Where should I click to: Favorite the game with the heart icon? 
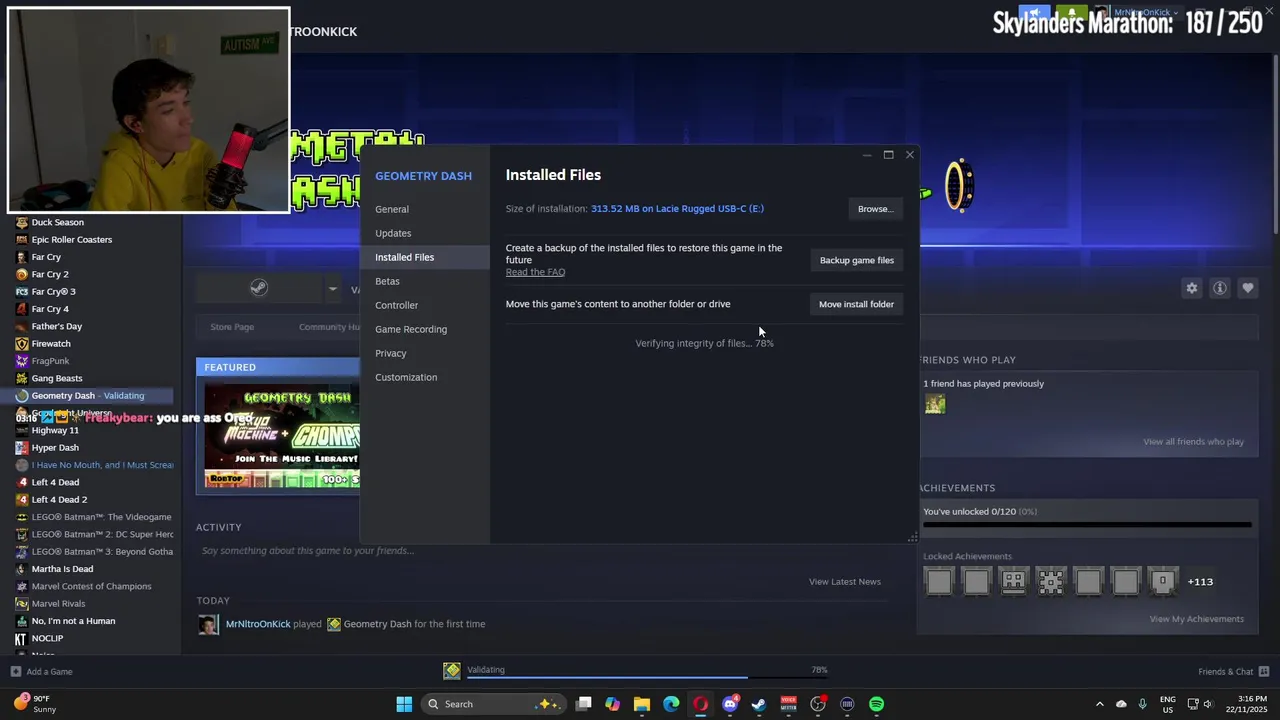pos(1248,288)
